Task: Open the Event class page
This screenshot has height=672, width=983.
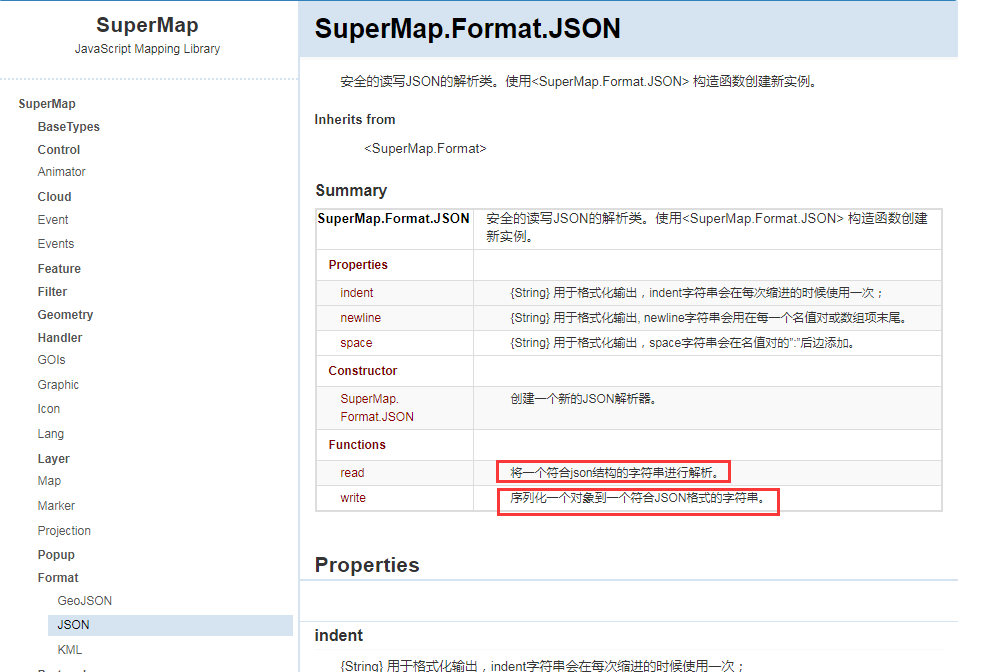Action: [53, 220]
